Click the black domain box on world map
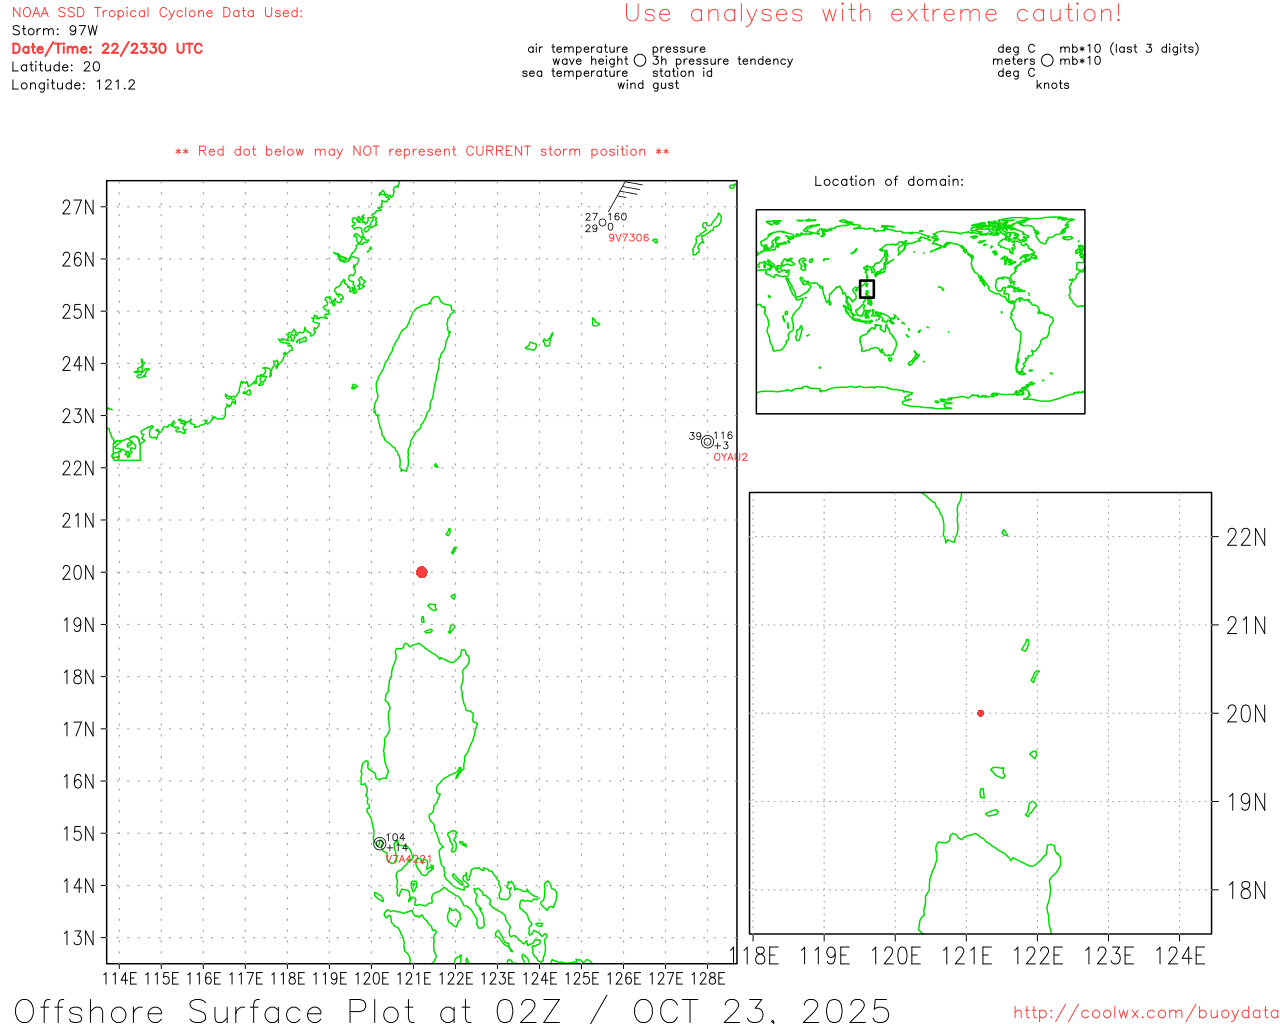 coord(867,289)
